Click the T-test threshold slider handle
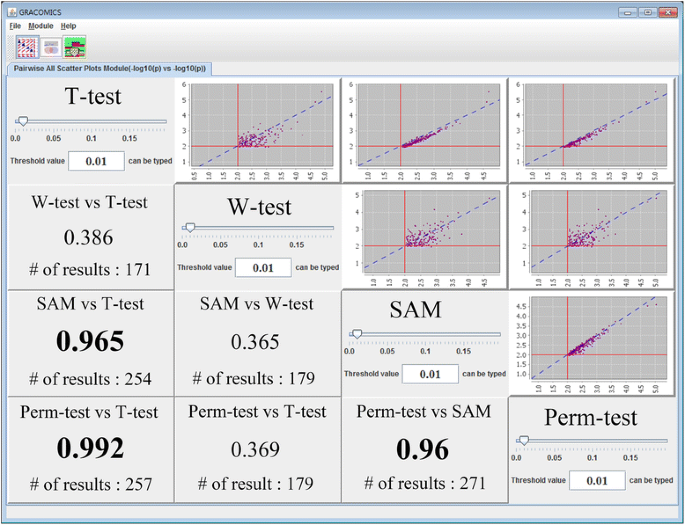Viewport: 685px width, 525px height. tap(22, 121)
